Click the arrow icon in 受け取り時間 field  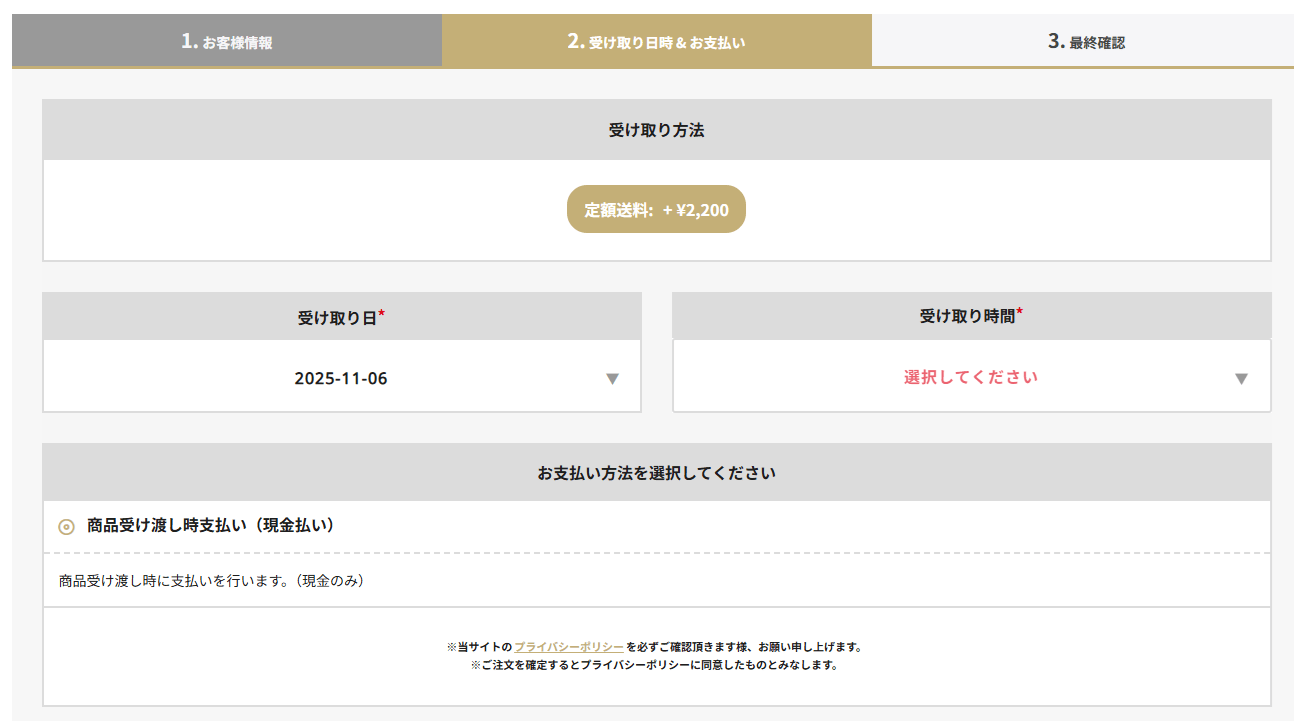coord(1241,379)
